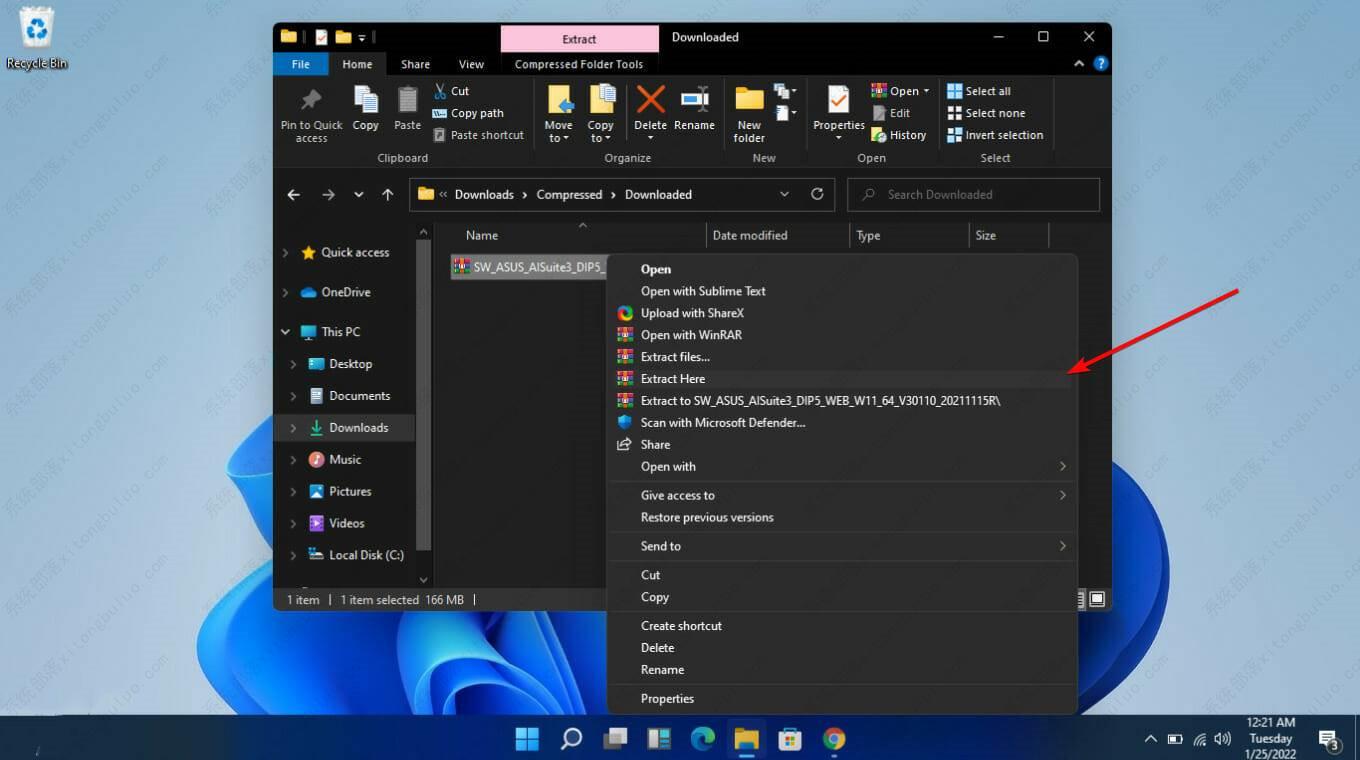
Task: Create a New folder from ribbon
Action: pos(749,101)
